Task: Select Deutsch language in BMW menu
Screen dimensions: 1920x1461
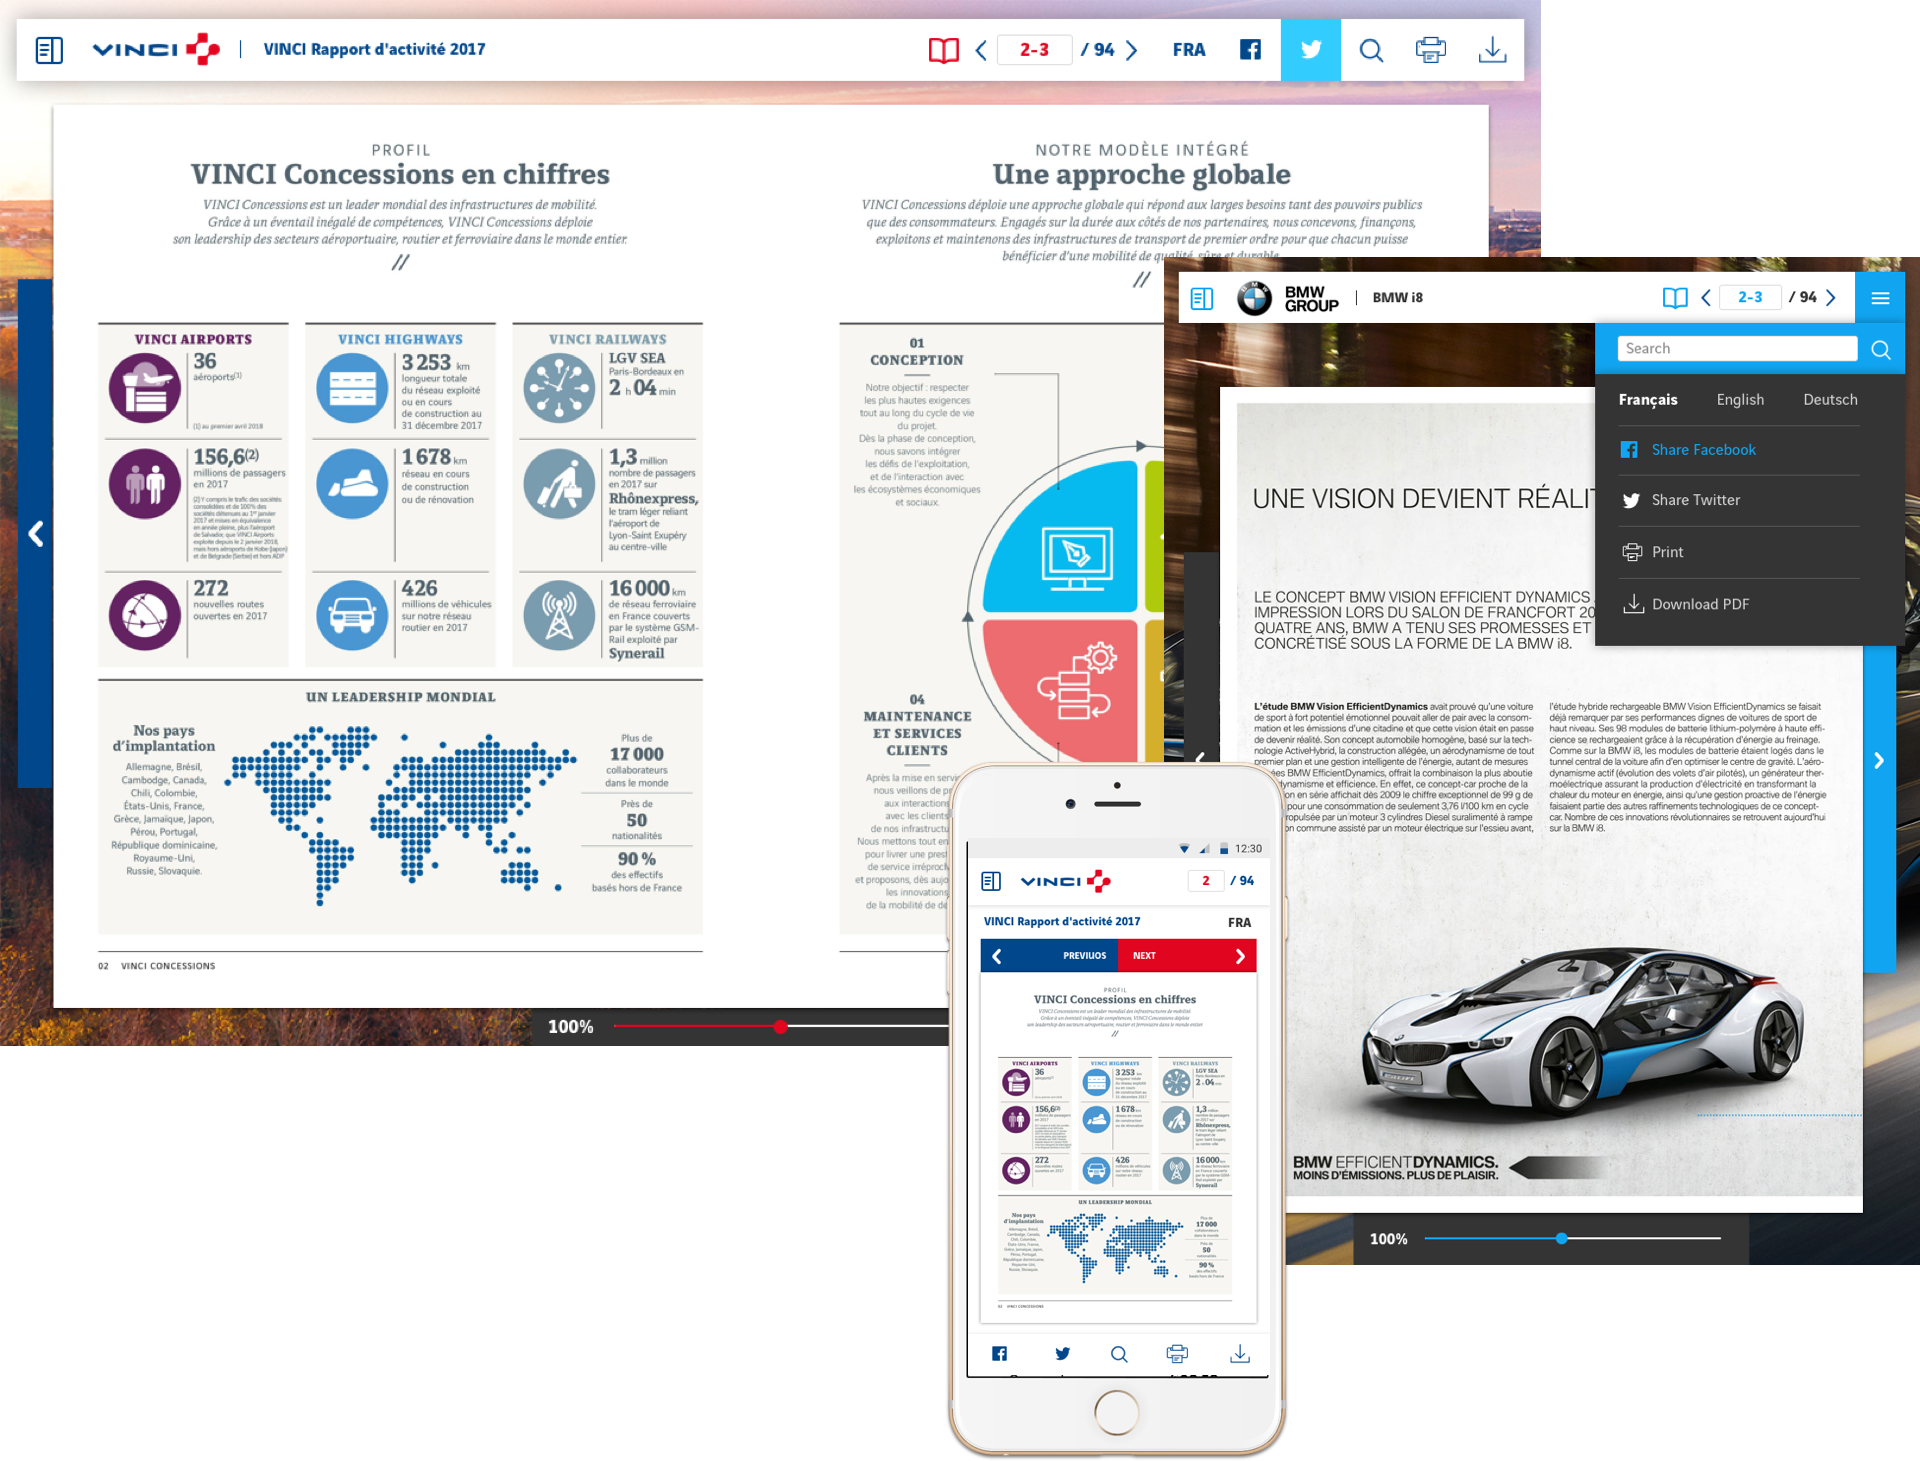Action: click(1830, 400)
